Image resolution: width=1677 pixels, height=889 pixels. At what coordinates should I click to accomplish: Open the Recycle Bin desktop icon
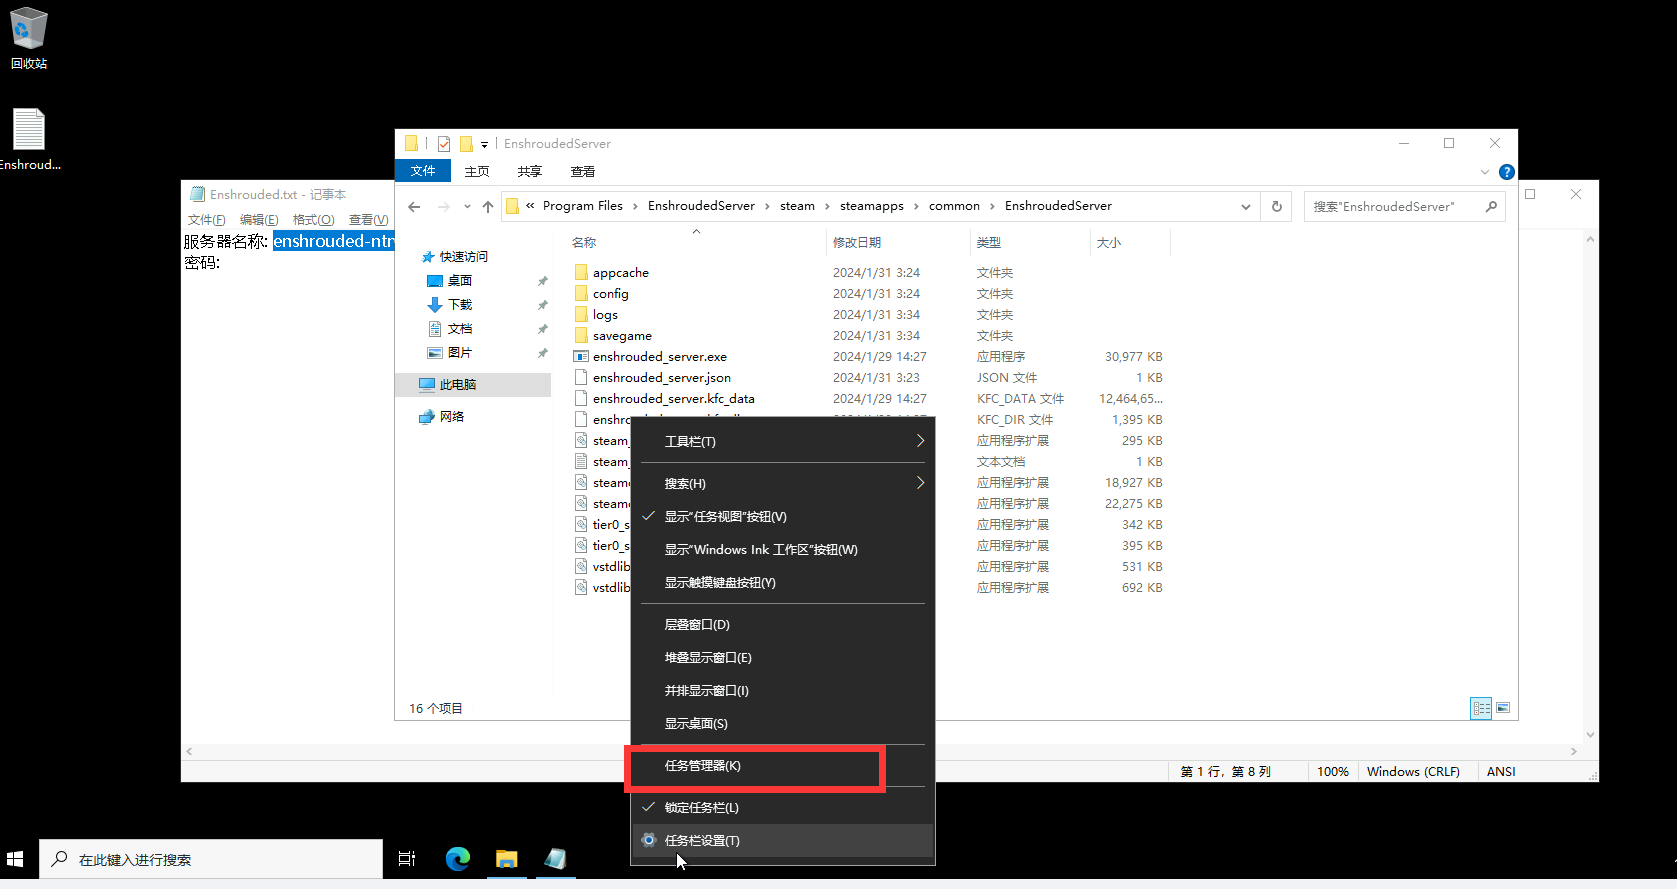click(x=29, y=39)
